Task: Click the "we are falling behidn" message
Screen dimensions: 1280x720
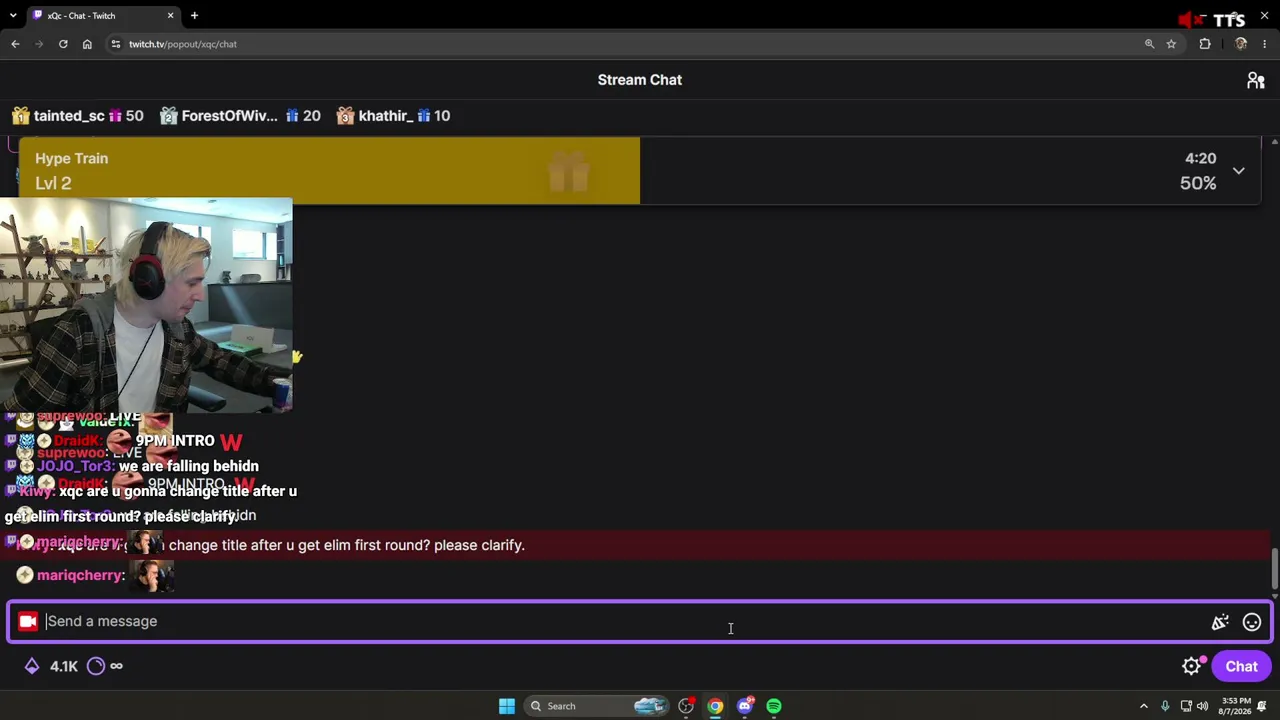Action: coord(189,466)
